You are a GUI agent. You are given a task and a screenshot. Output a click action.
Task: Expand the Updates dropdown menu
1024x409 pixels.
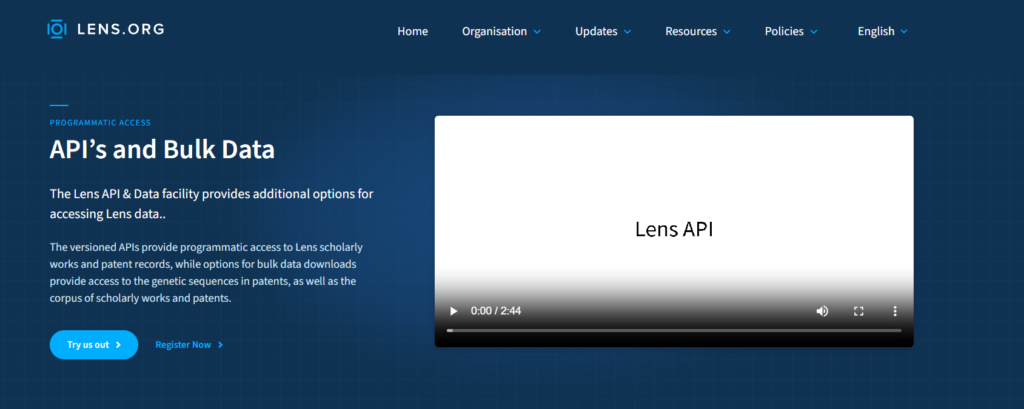point(603,31)
